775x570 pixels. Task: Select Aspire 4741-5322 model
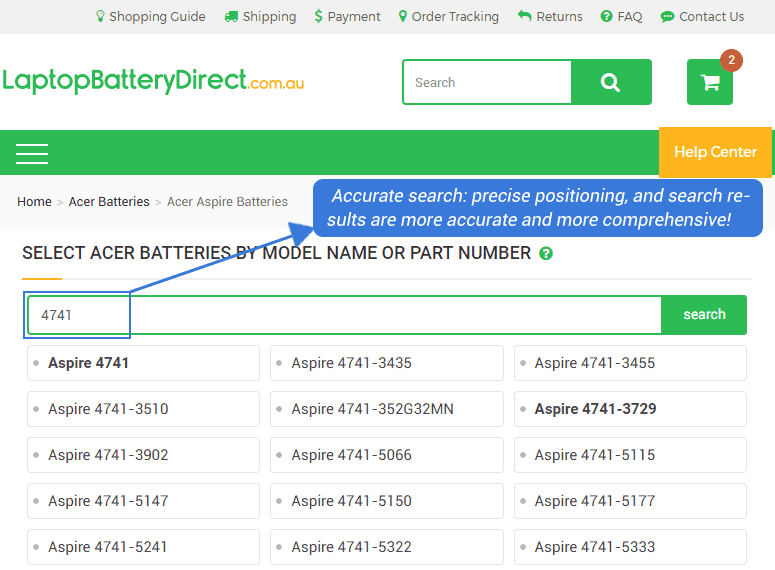tap(387, 547)
